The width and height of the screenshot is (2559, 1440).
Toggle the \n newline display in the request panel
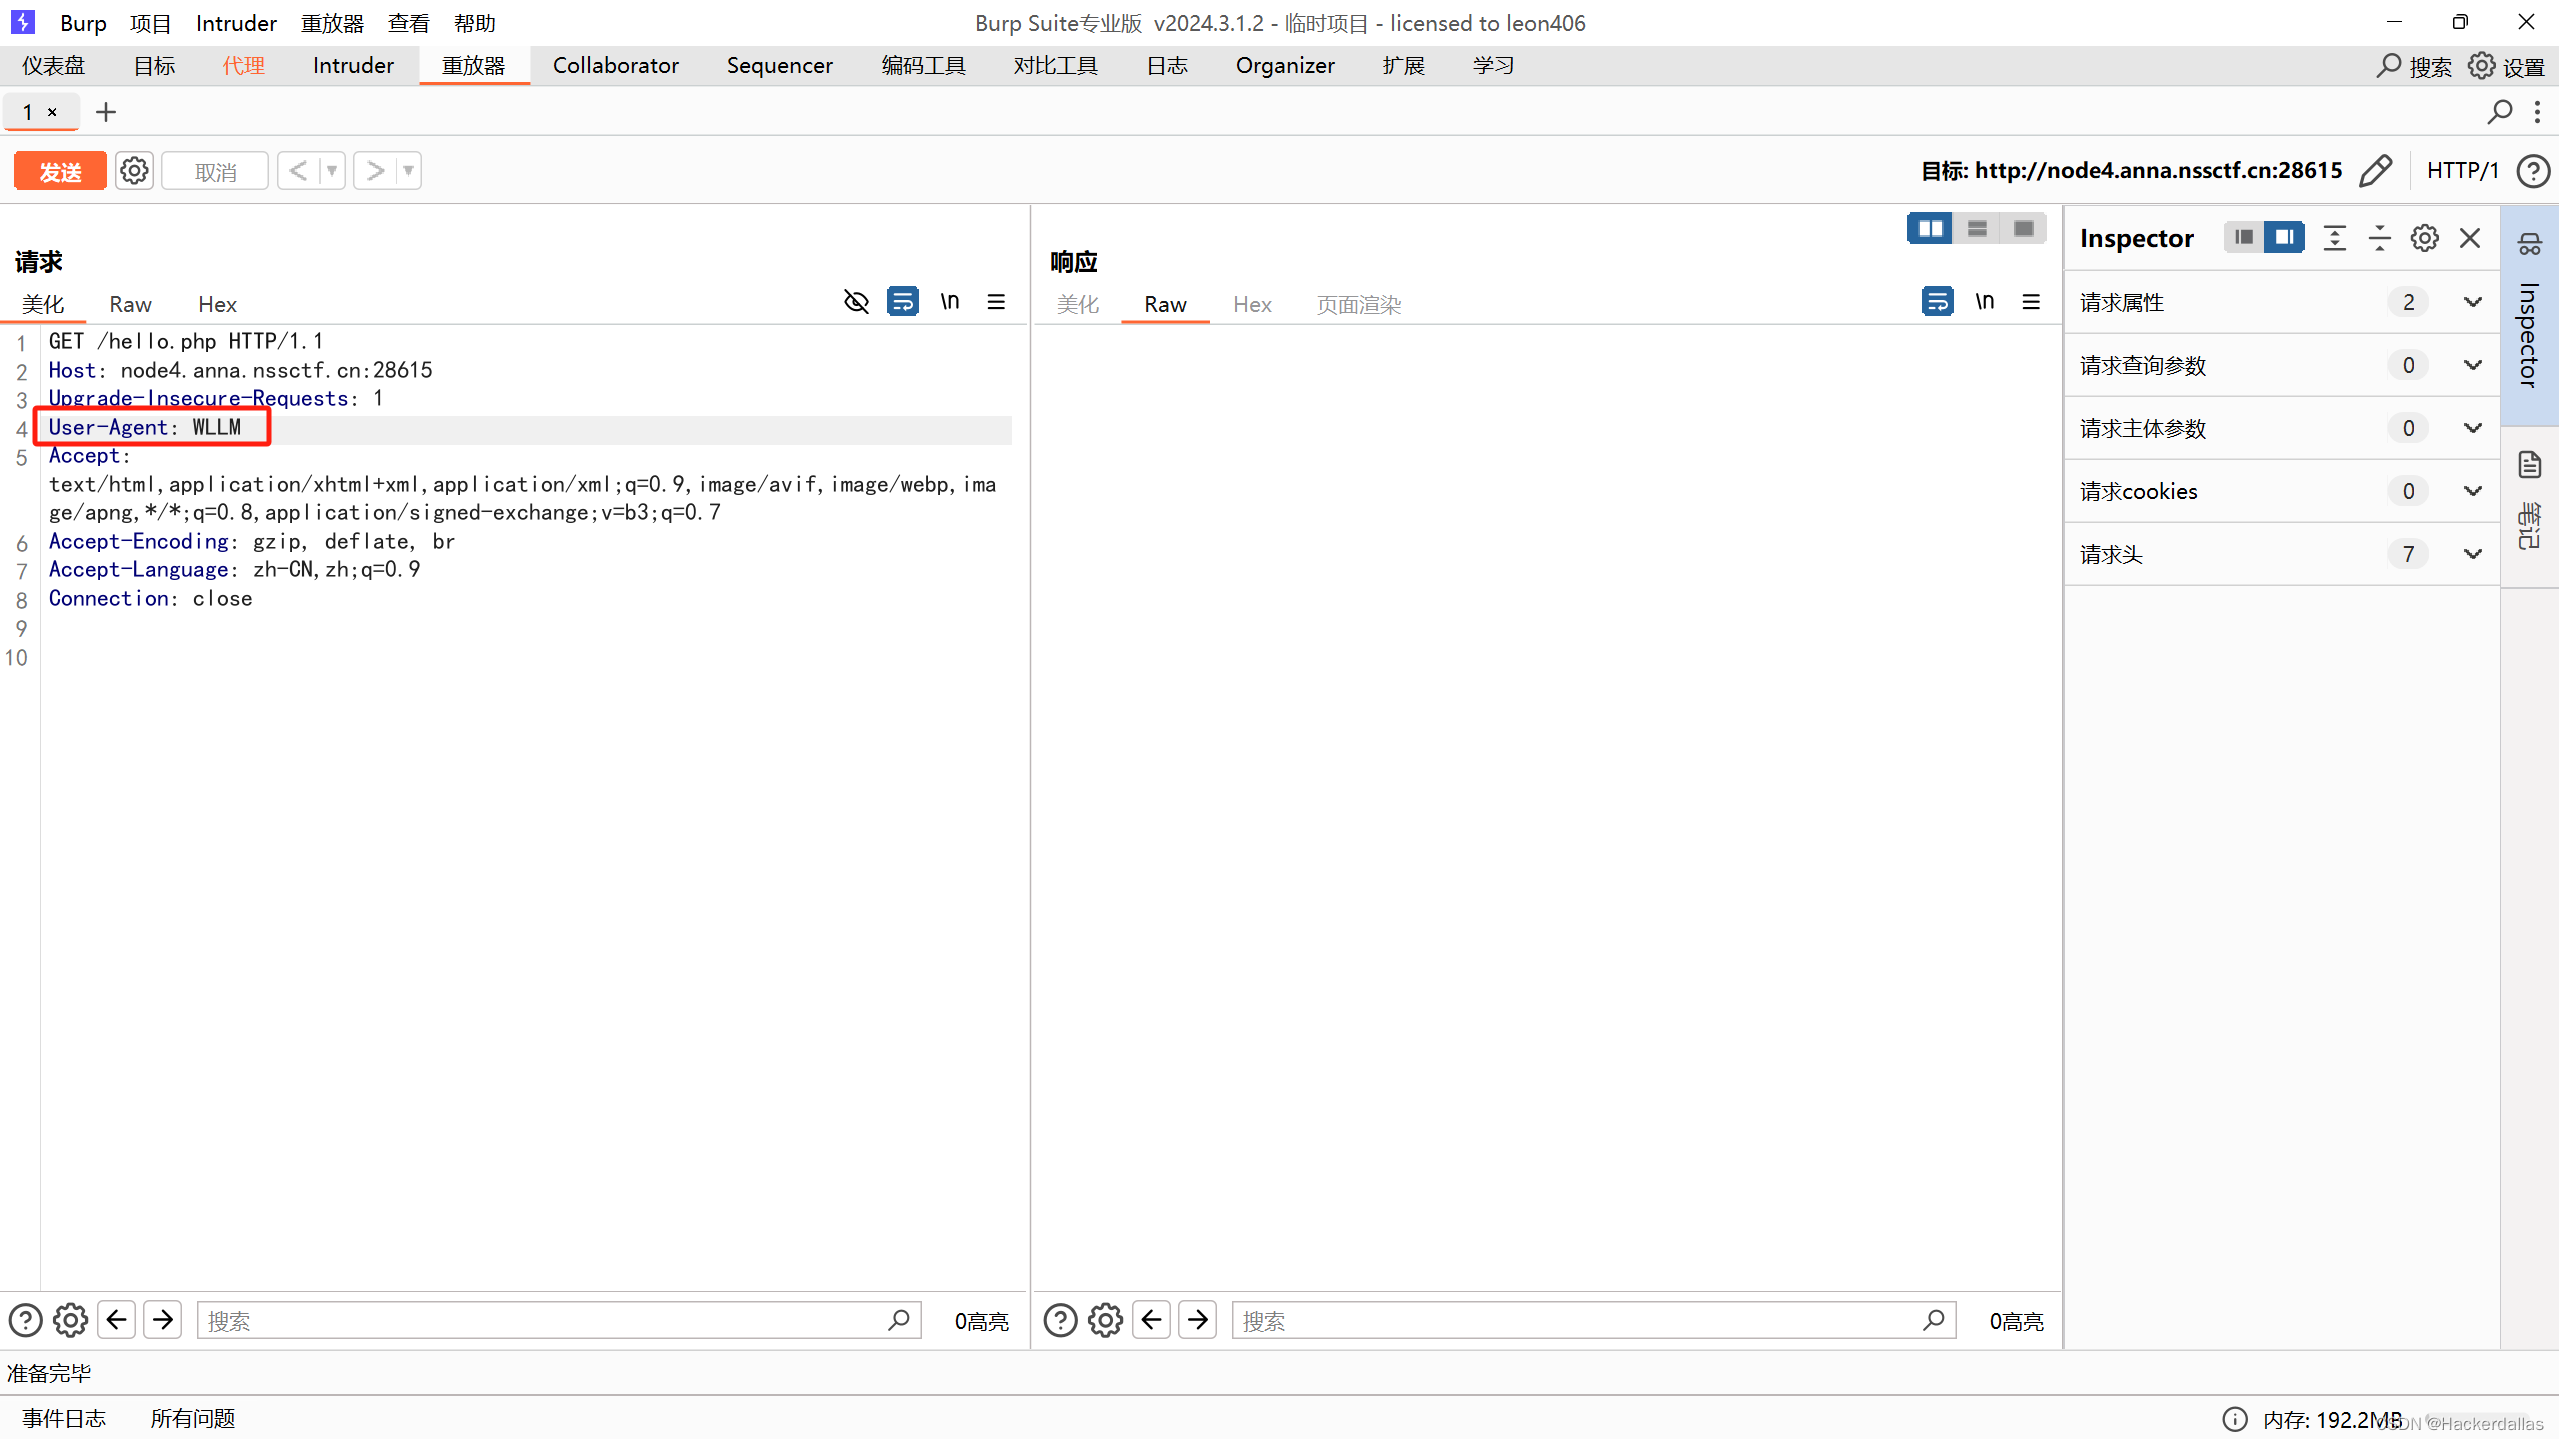pos(949,302)
